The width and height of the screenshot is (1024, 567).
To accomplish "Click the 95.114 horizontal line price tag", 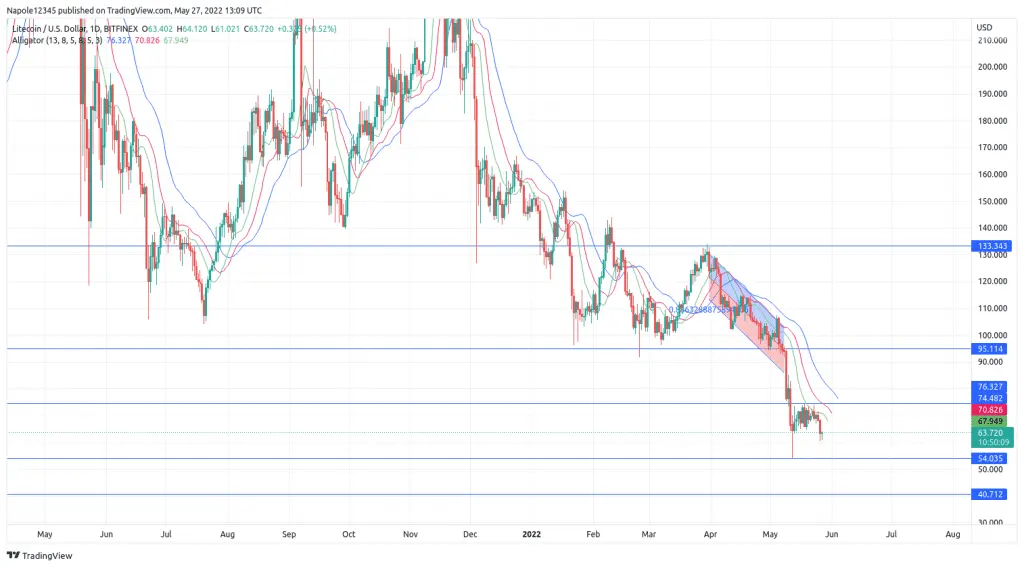I will [x=990, y=349].
